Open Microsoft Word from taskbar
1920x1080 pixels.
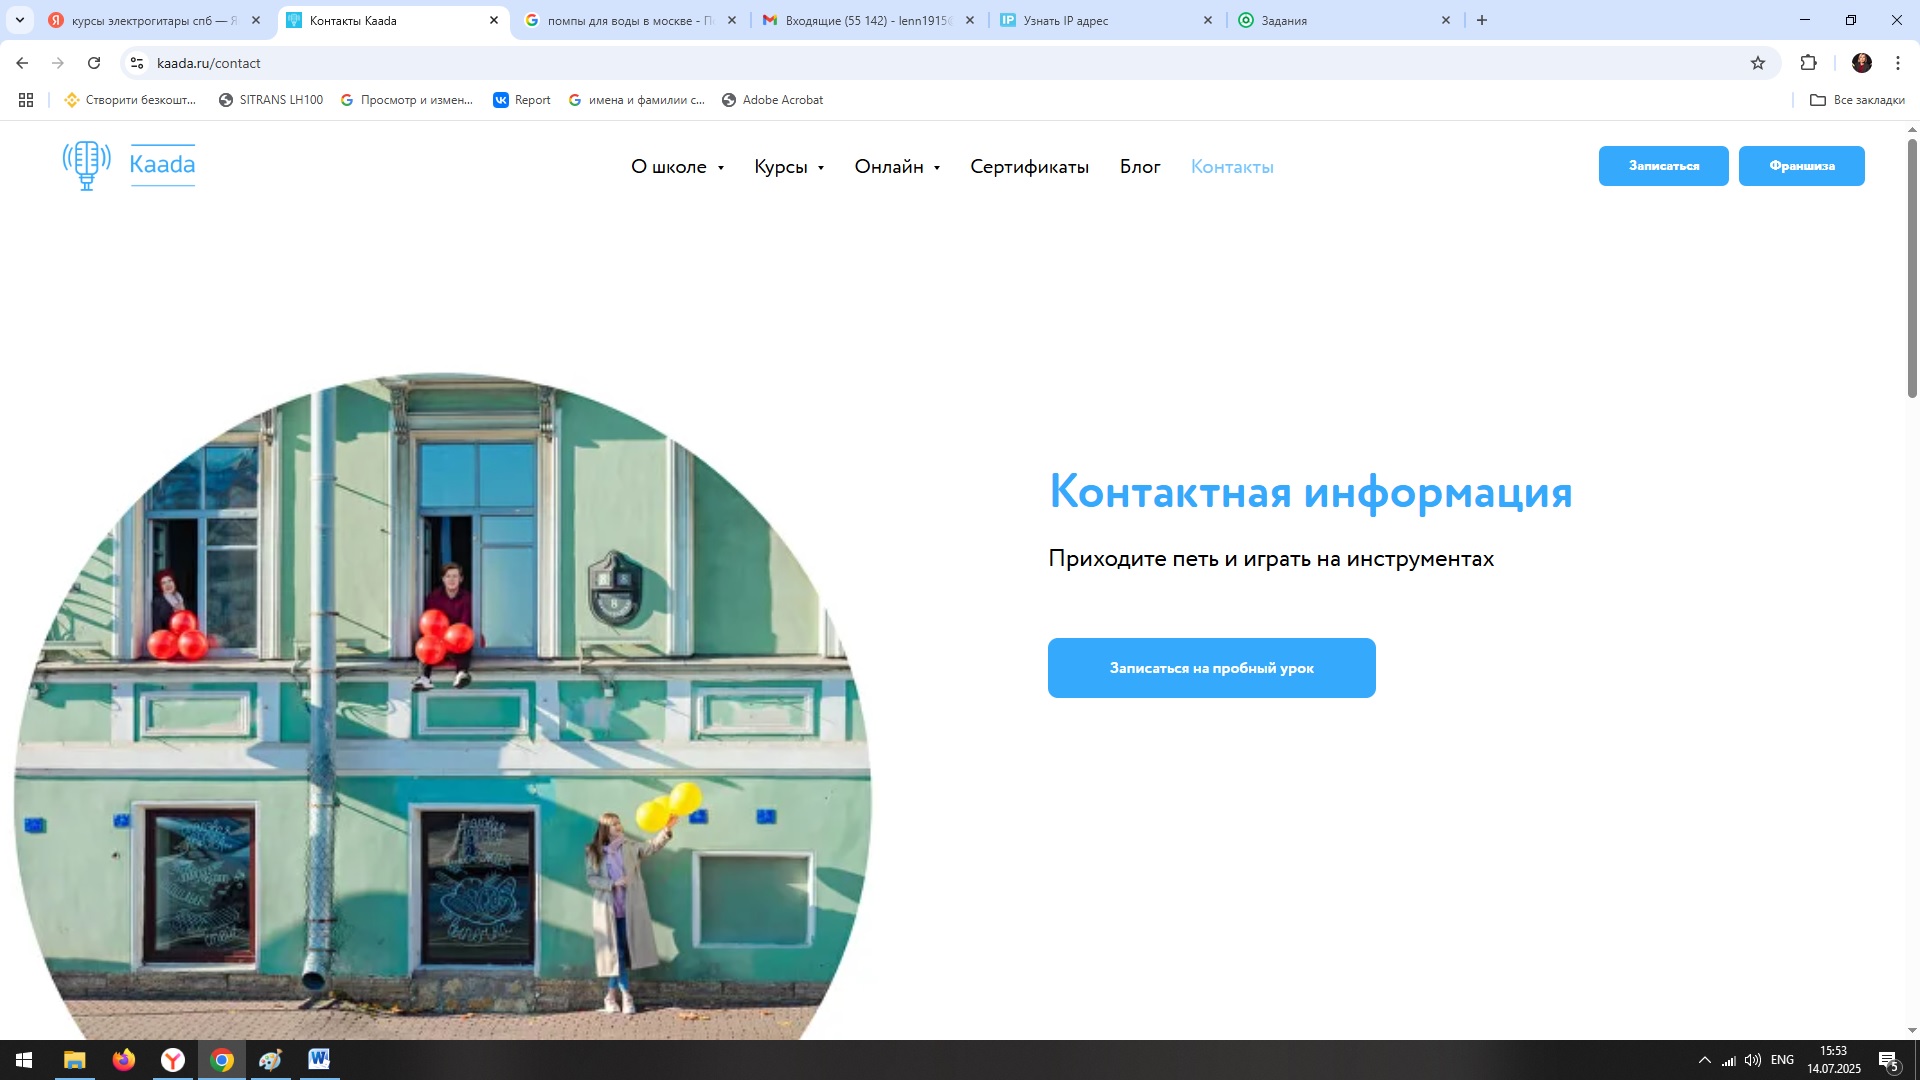[x=319, y=1060]
